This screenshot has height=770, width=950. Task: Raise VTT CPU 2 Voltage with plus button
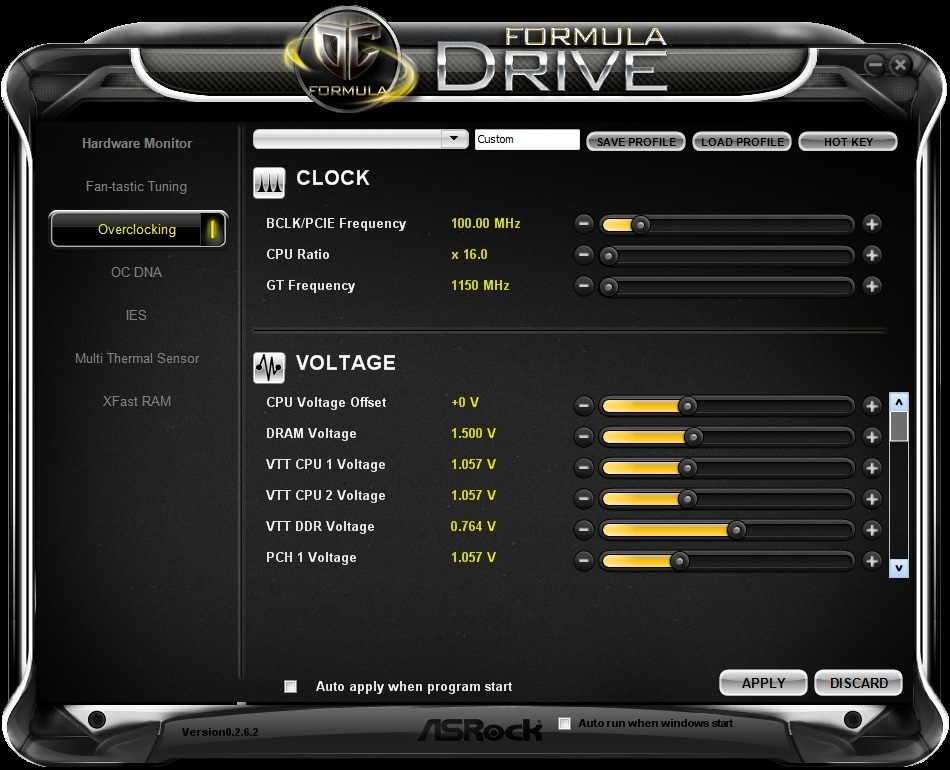(x=872, y=499)
